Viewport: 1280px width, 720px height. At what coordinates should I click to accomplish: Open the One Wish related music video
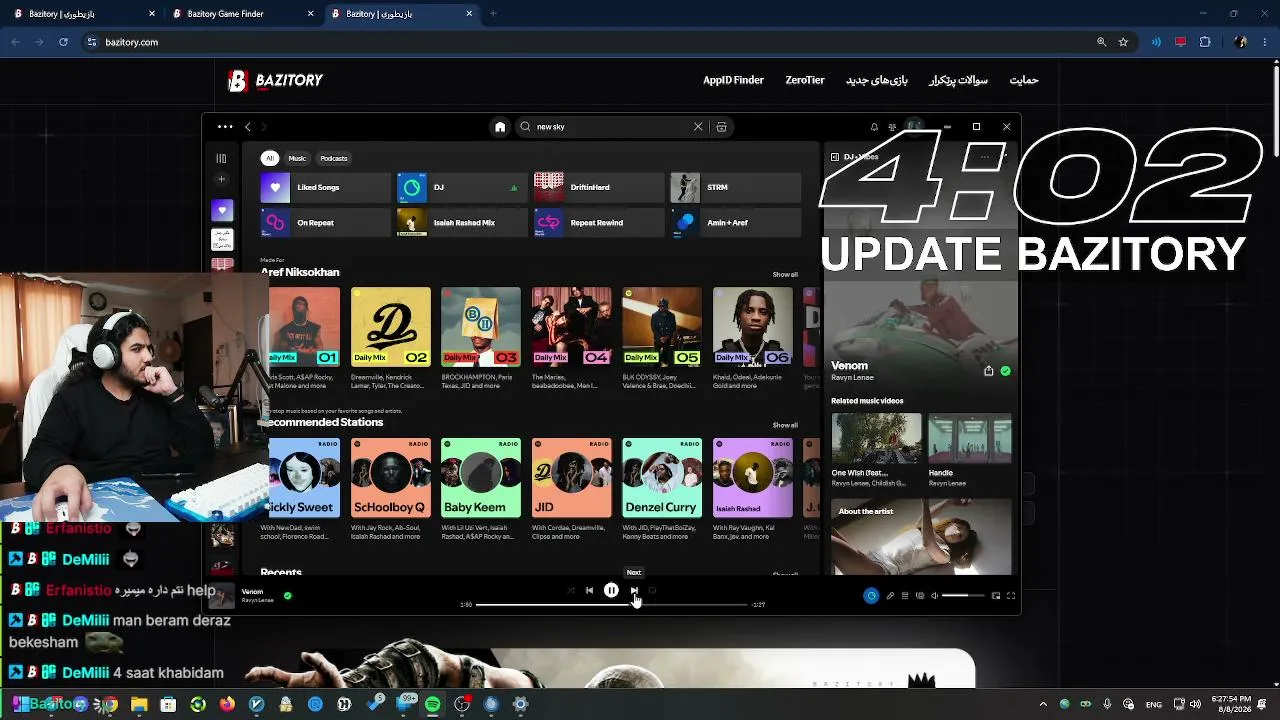click(x=876, y=439)
